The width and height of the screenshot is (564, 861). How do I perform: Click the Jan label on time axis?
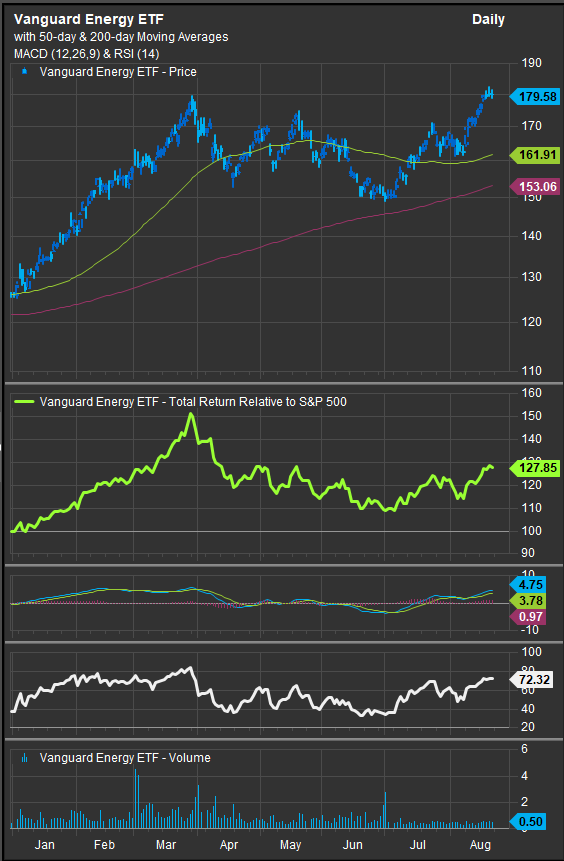pyautogui.click(x=44, y=845)
